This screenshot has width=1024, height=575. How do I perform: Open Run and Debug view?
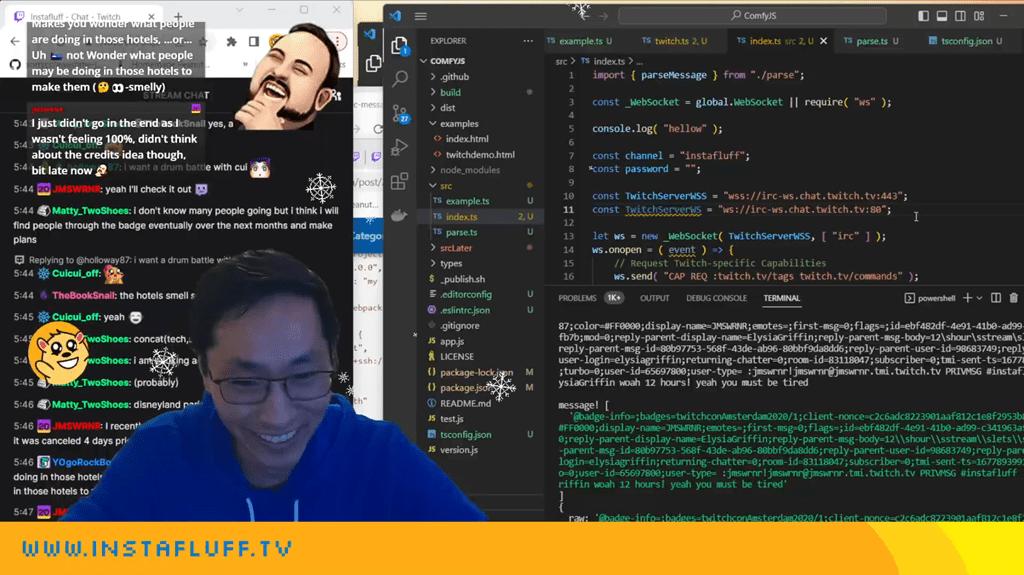tap(399, 148)
